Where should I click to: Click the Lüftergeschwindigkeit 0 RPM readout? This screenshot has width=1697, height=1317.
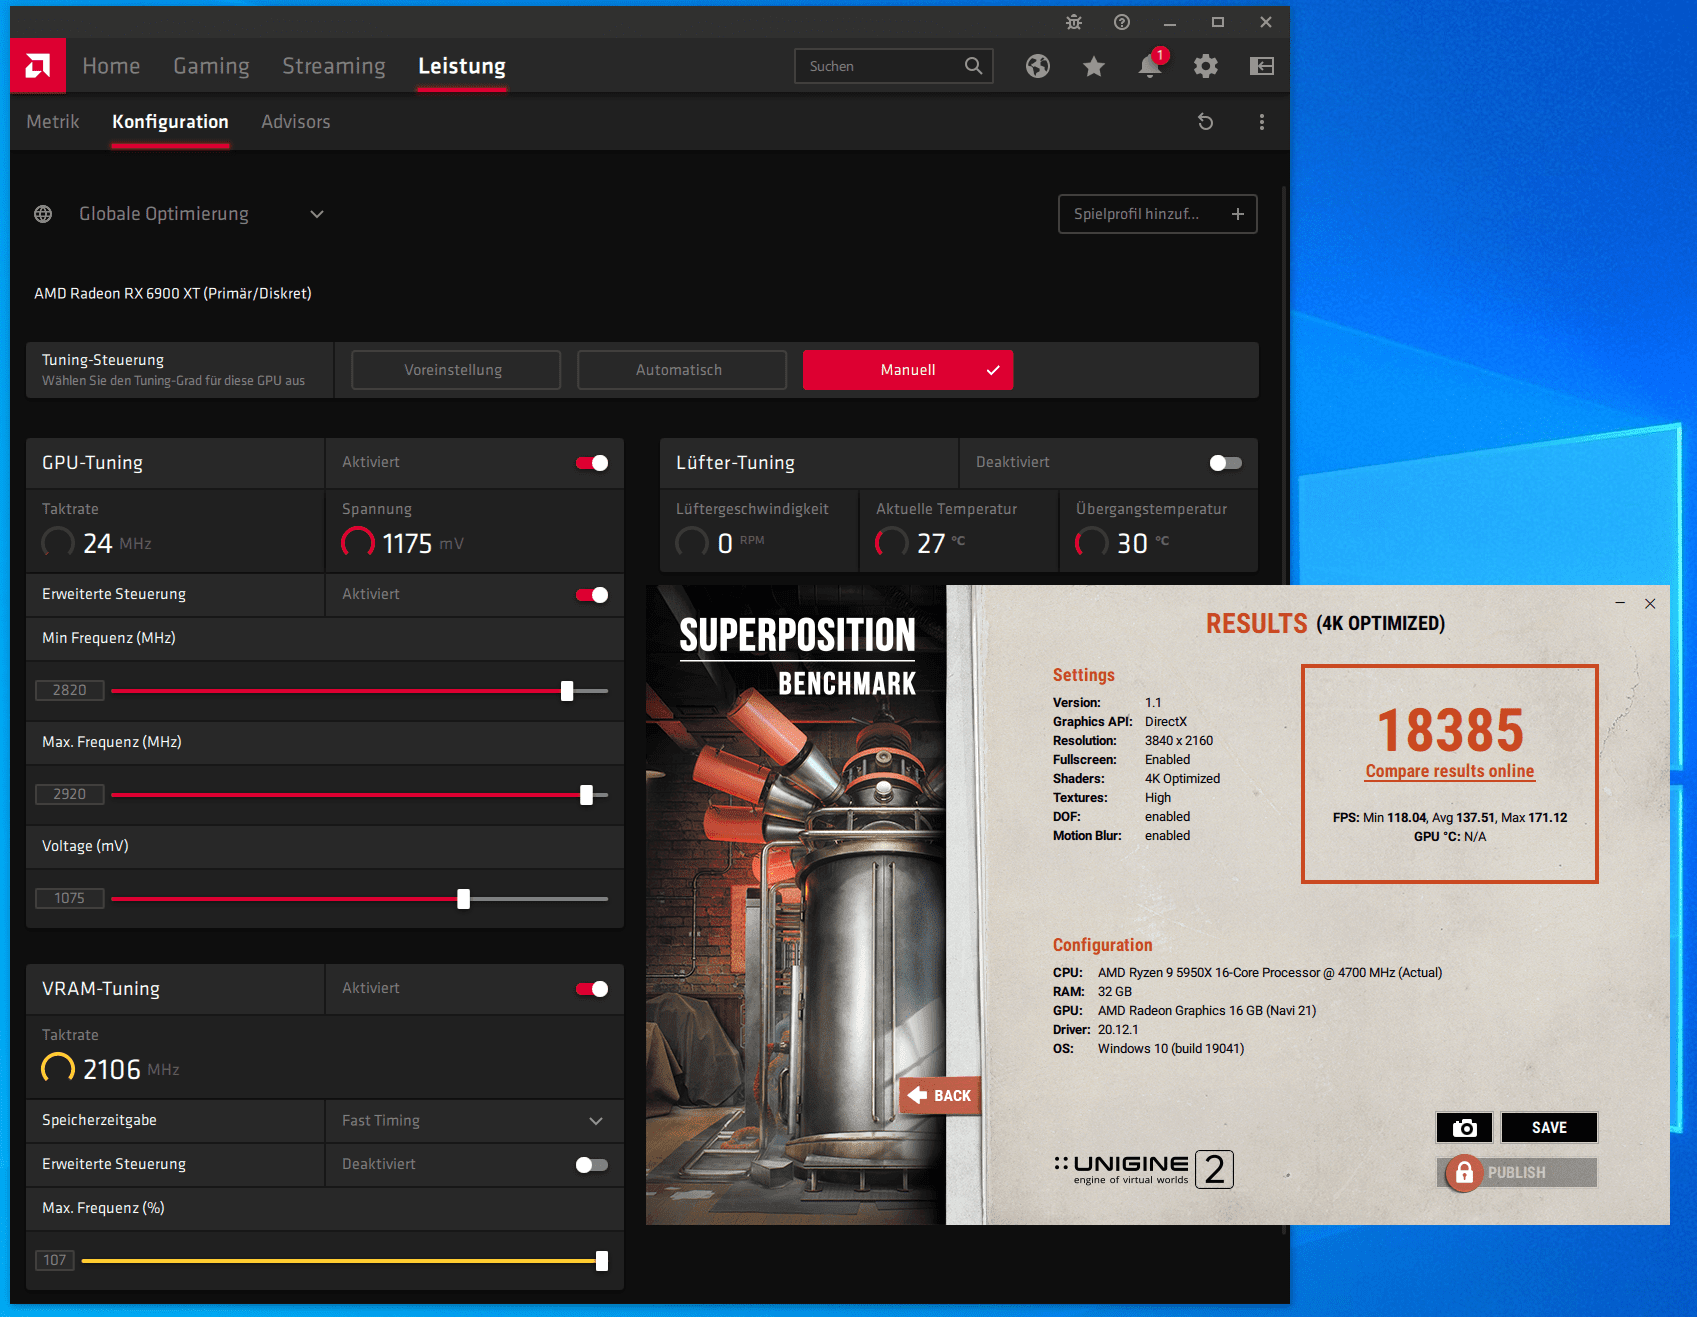click(720, 543)
